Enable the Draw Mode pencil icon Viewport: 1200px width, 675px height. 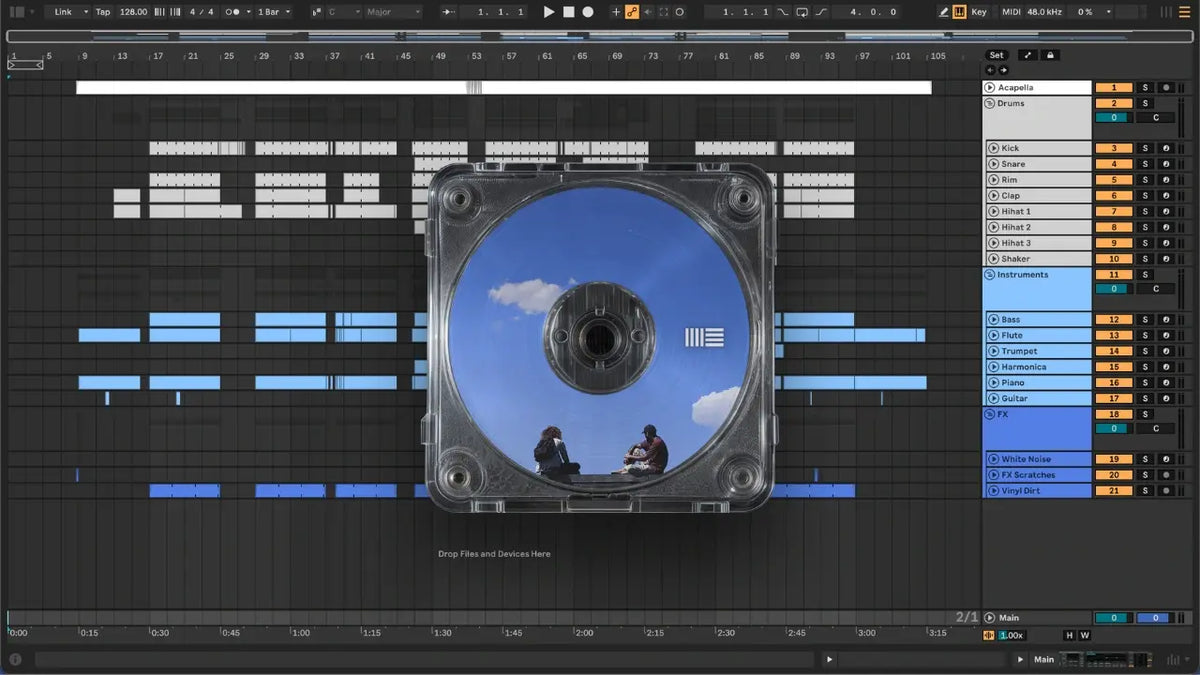point(944,12)
